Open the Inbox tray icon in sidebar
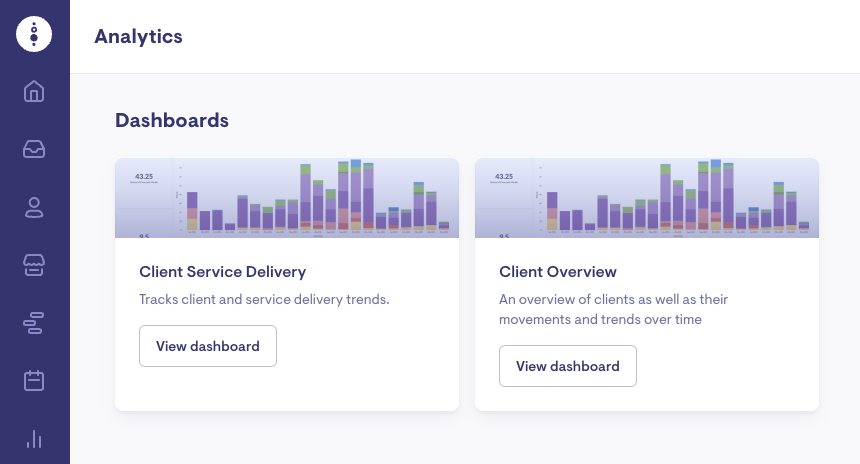 34,150
